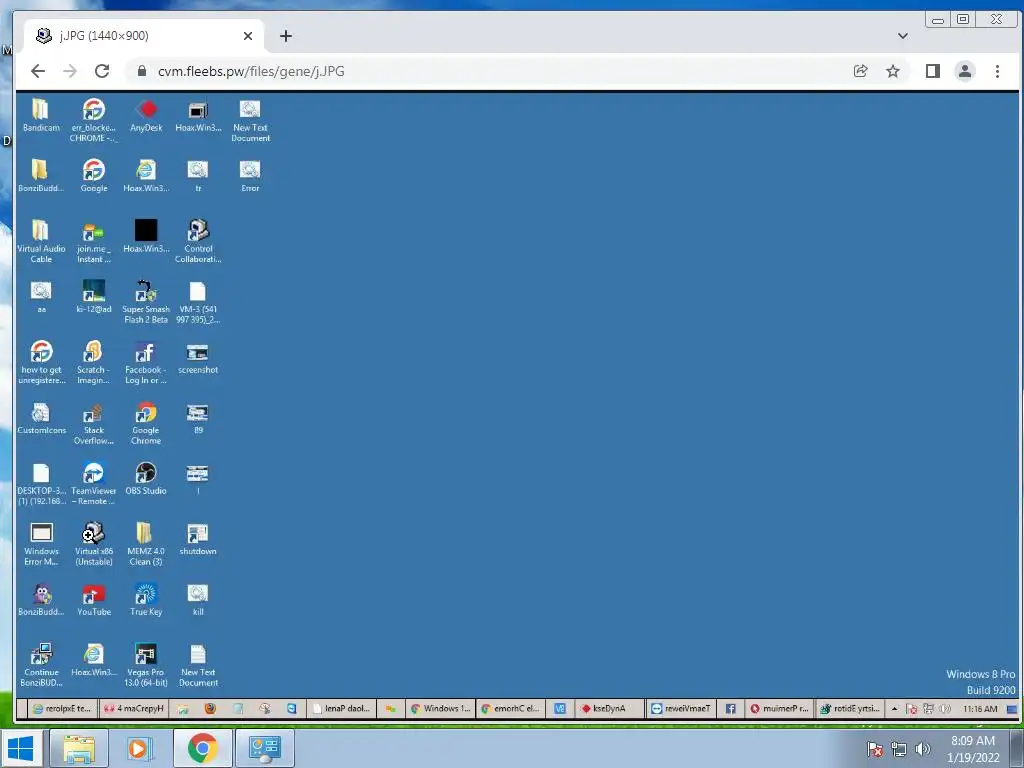Open Control Panel taskbar icon

tap(264, 748)
